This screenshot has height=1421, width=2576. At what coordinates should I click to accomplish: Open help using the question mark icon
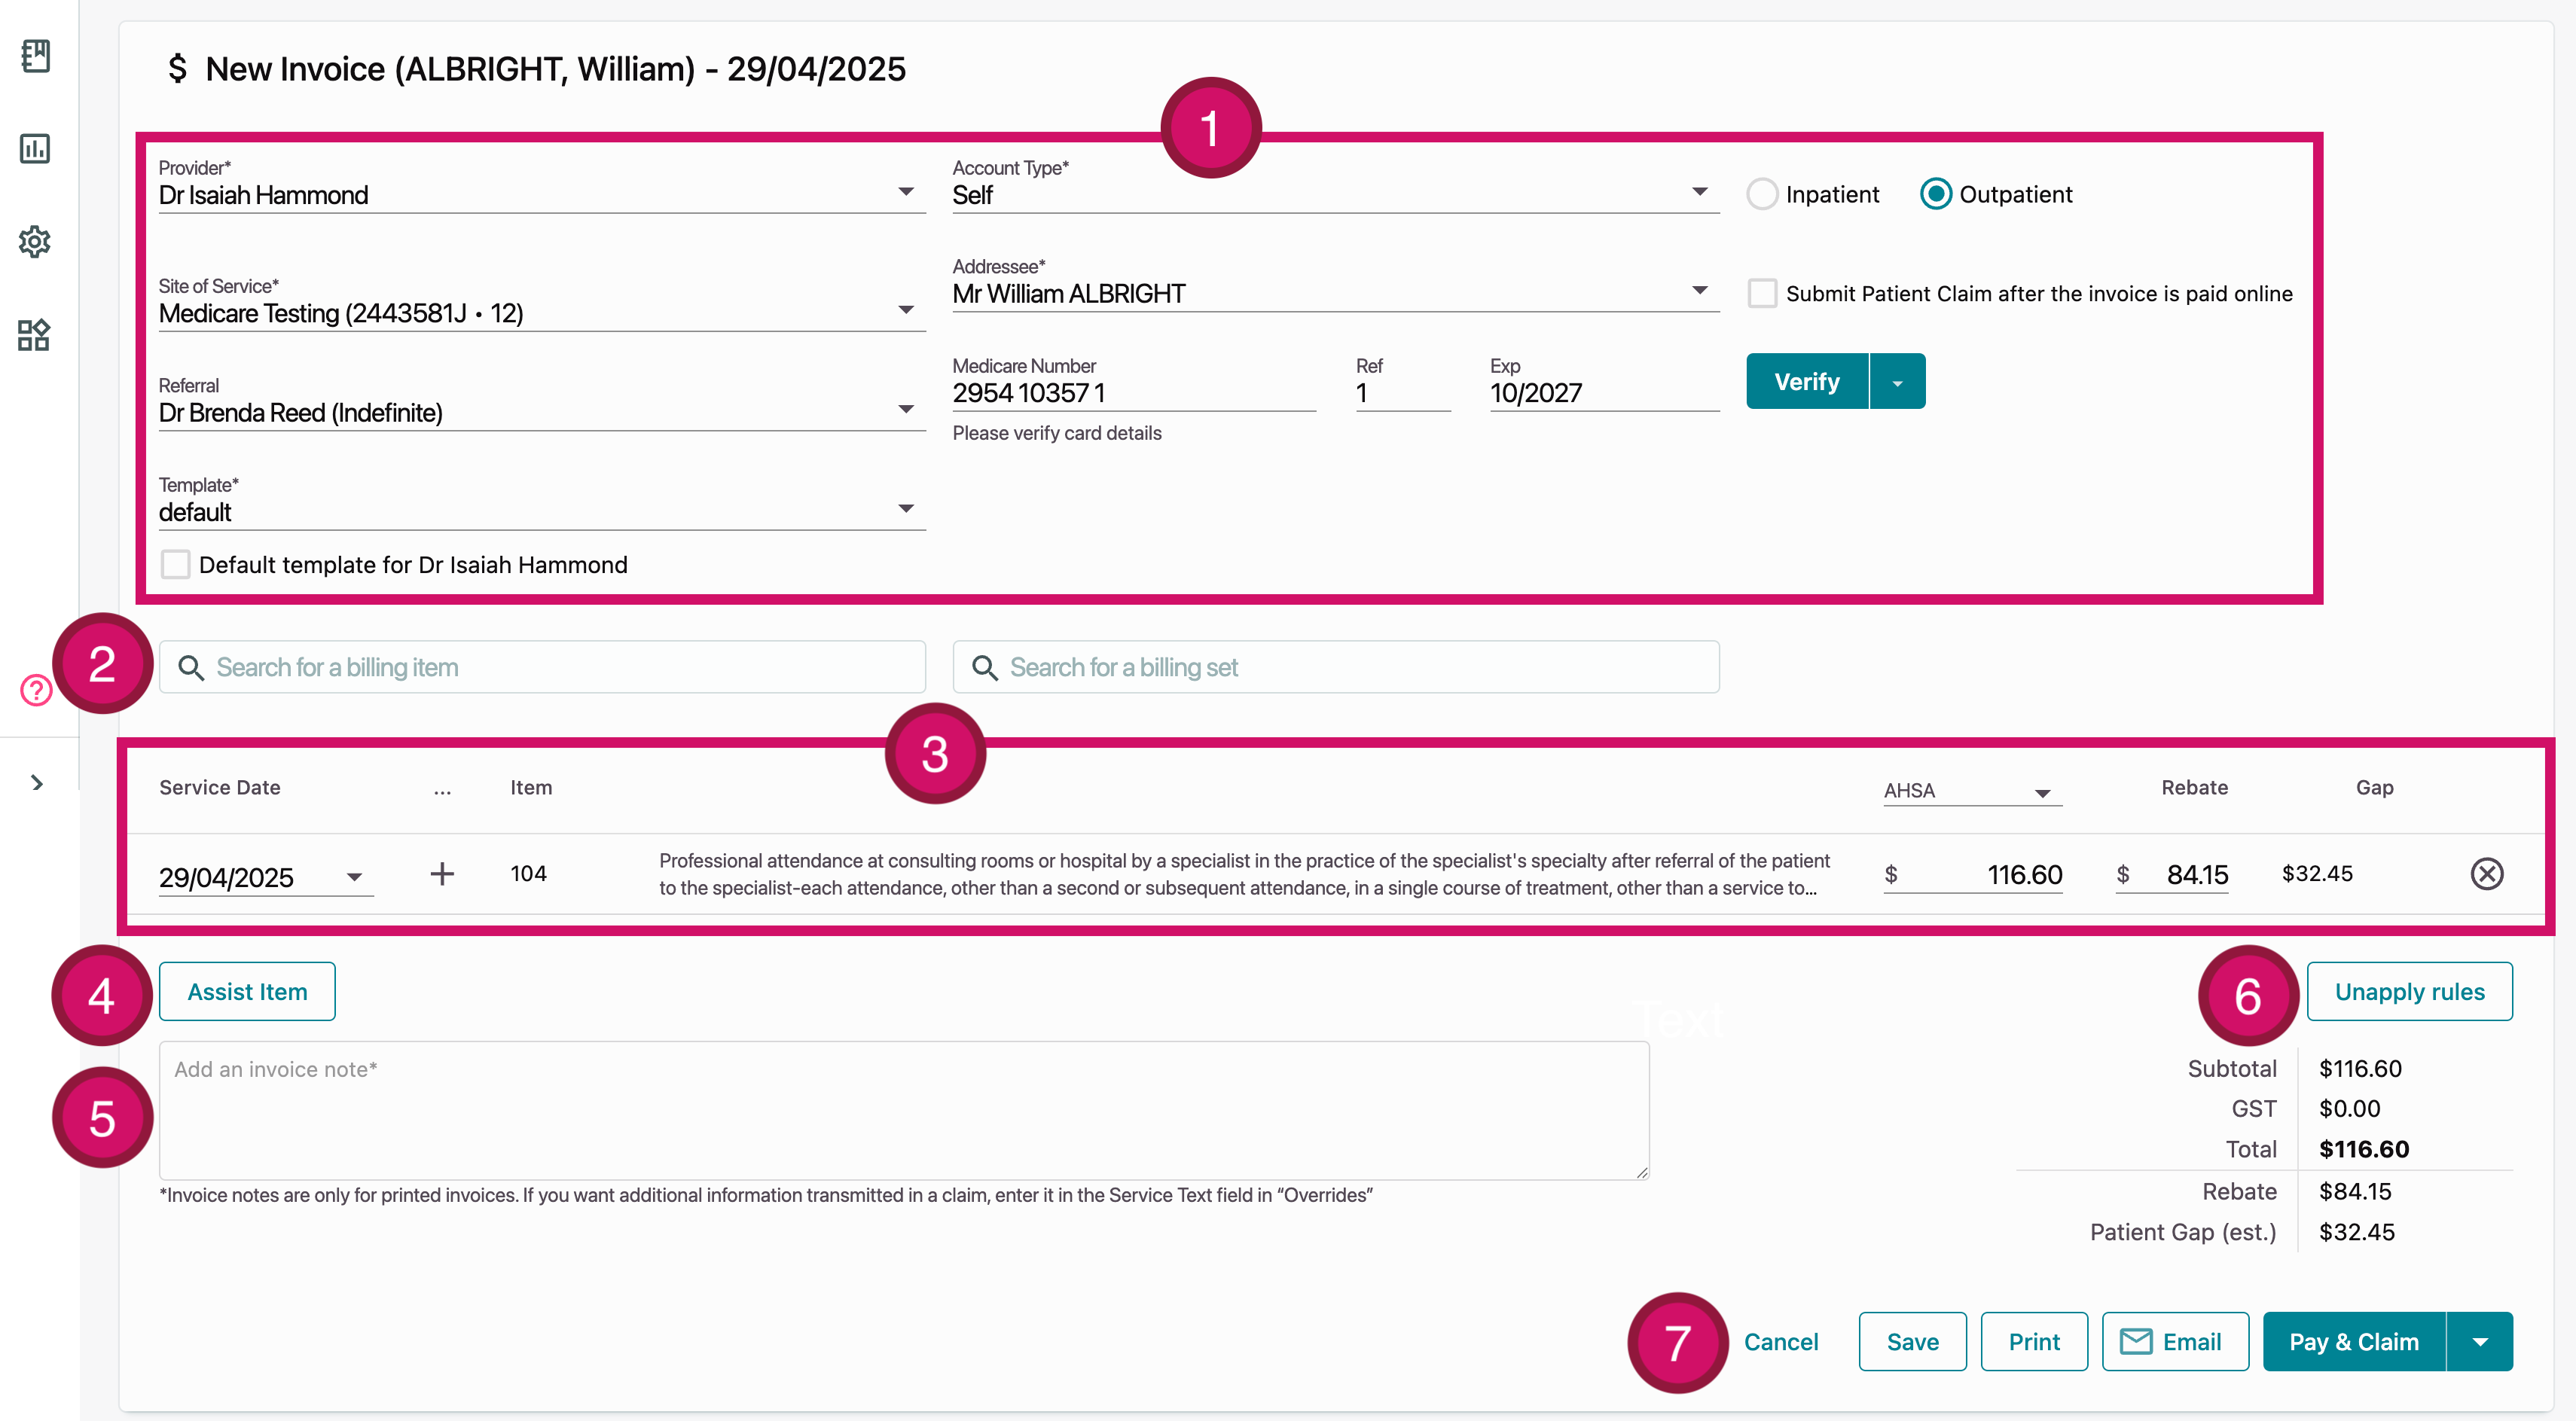pyautogui.click(x=34, y=690)
